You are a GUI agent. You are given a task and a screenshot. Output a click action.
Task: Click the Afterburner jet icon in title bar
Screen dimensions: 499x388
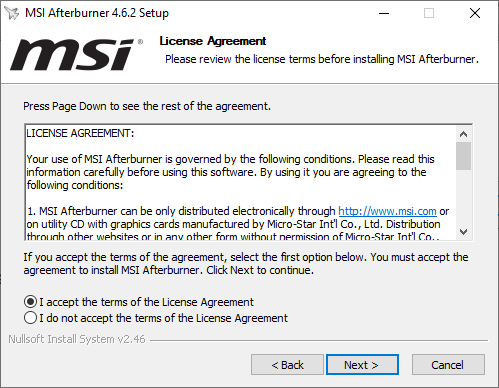(12, 13)
